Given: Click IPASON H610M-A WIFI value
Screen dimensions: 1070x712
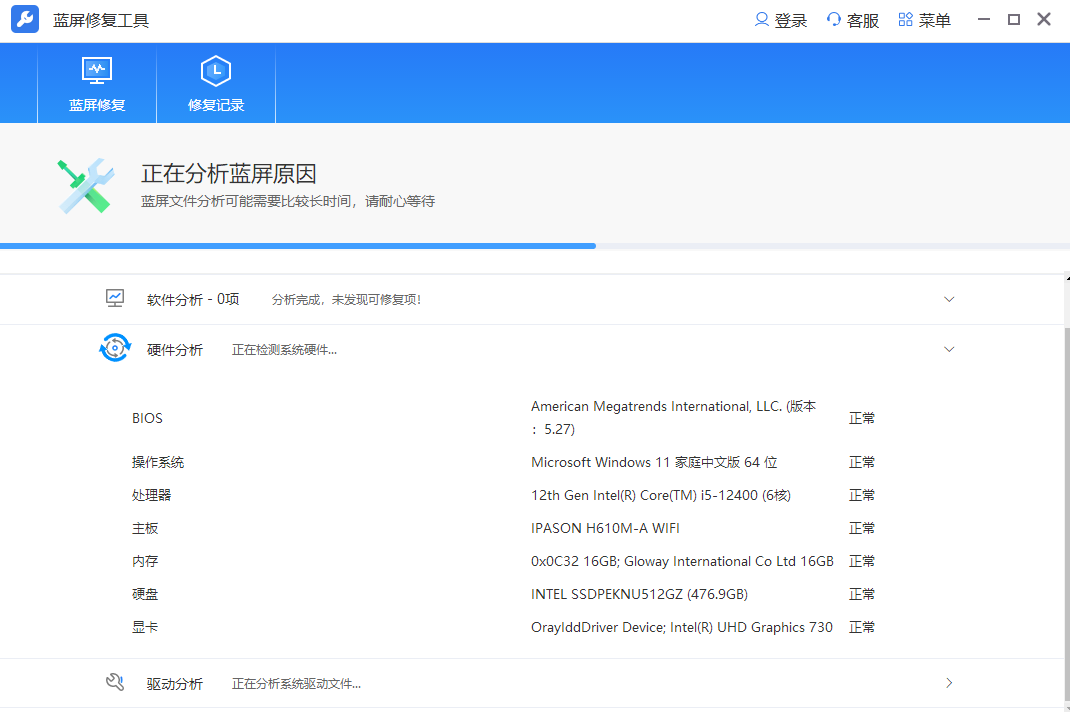Looking at the screenshot, I should [605, 528].
